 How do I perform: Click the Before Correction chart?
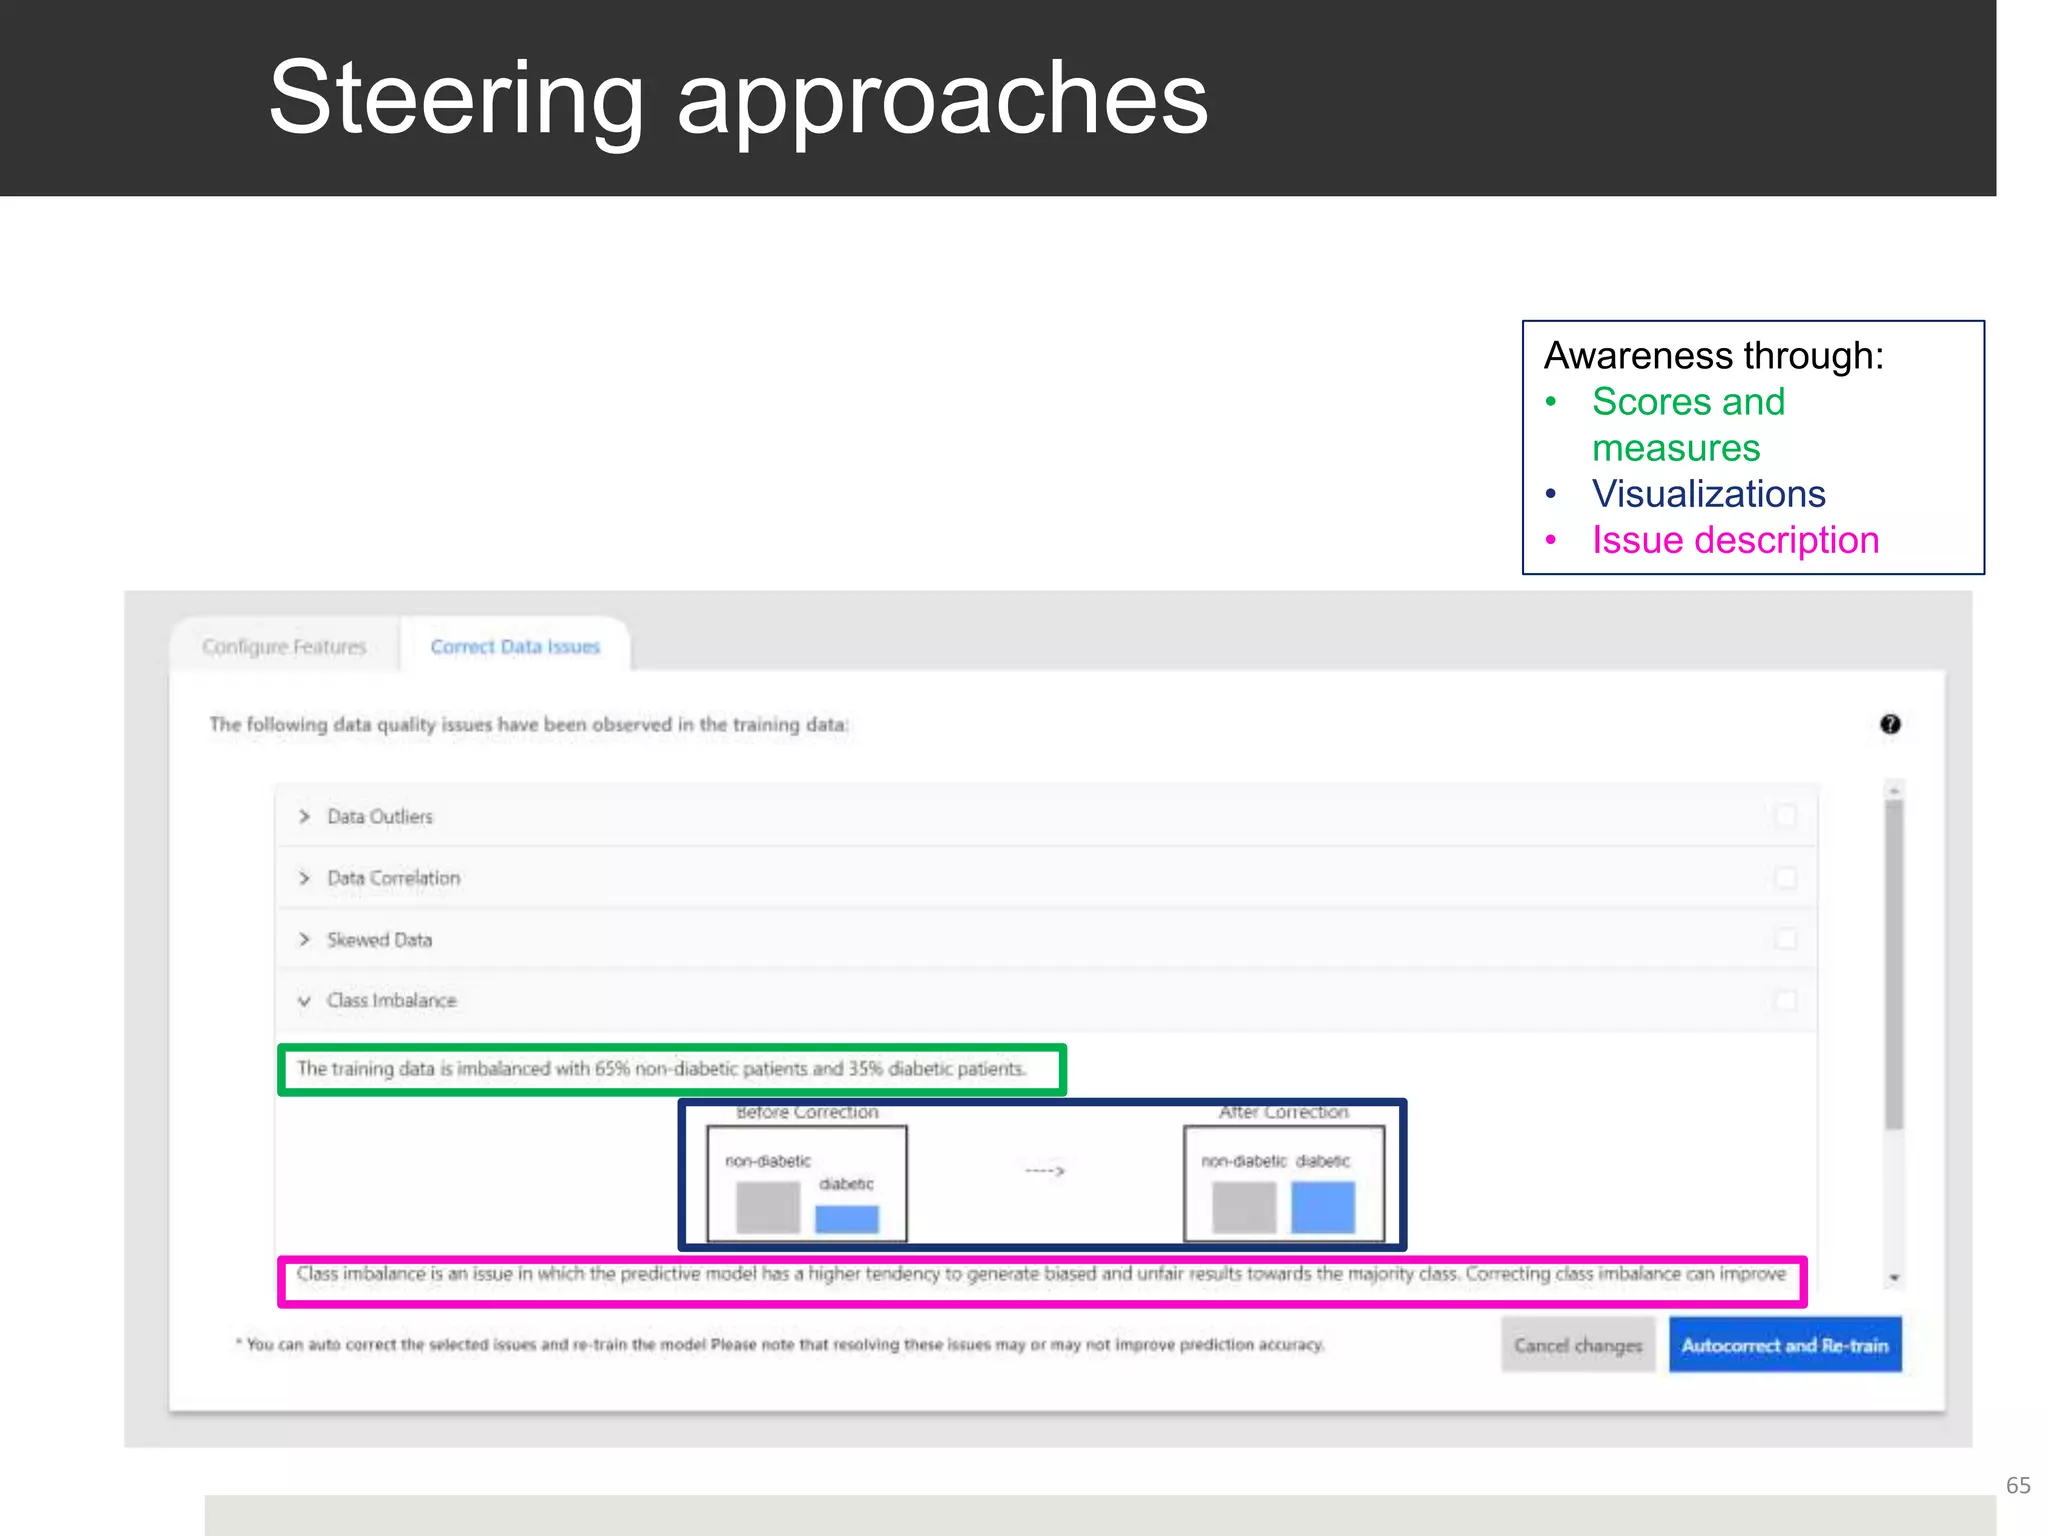click(x=807, y=1184)
